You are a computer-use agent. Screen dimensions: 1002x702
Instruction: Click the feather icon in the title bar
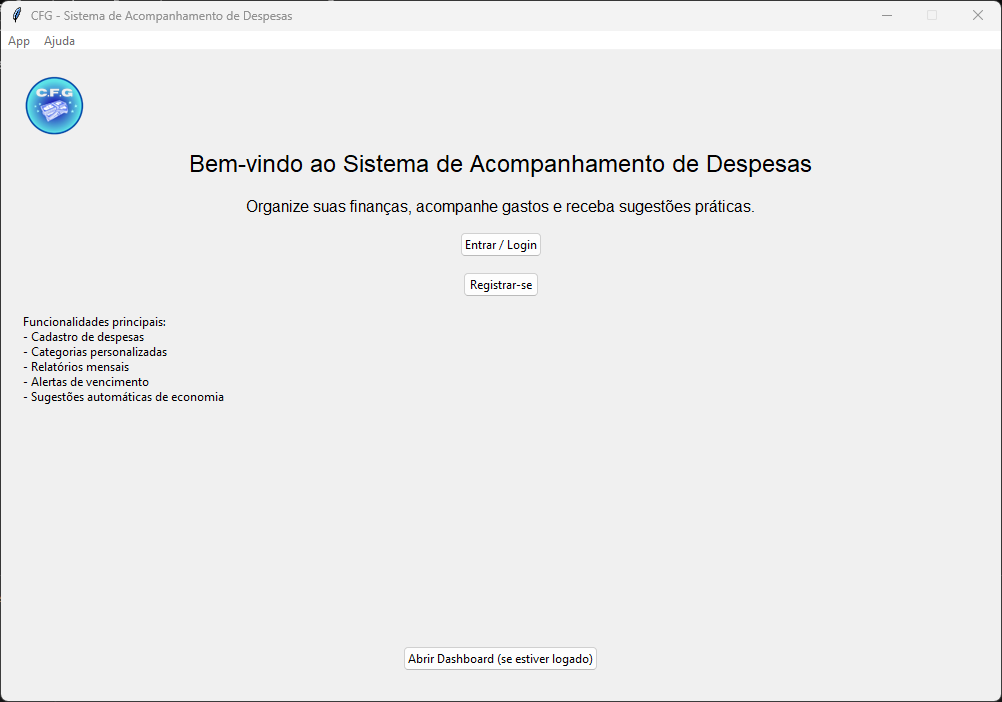(x=16, y=15)
